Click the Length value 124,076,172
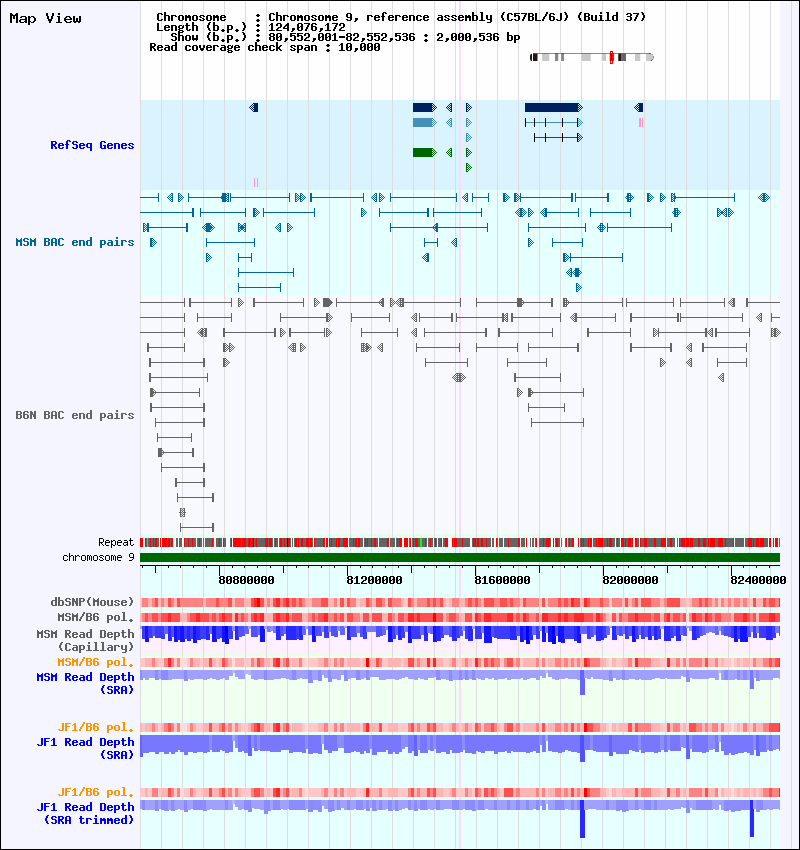 pos(307,27)
